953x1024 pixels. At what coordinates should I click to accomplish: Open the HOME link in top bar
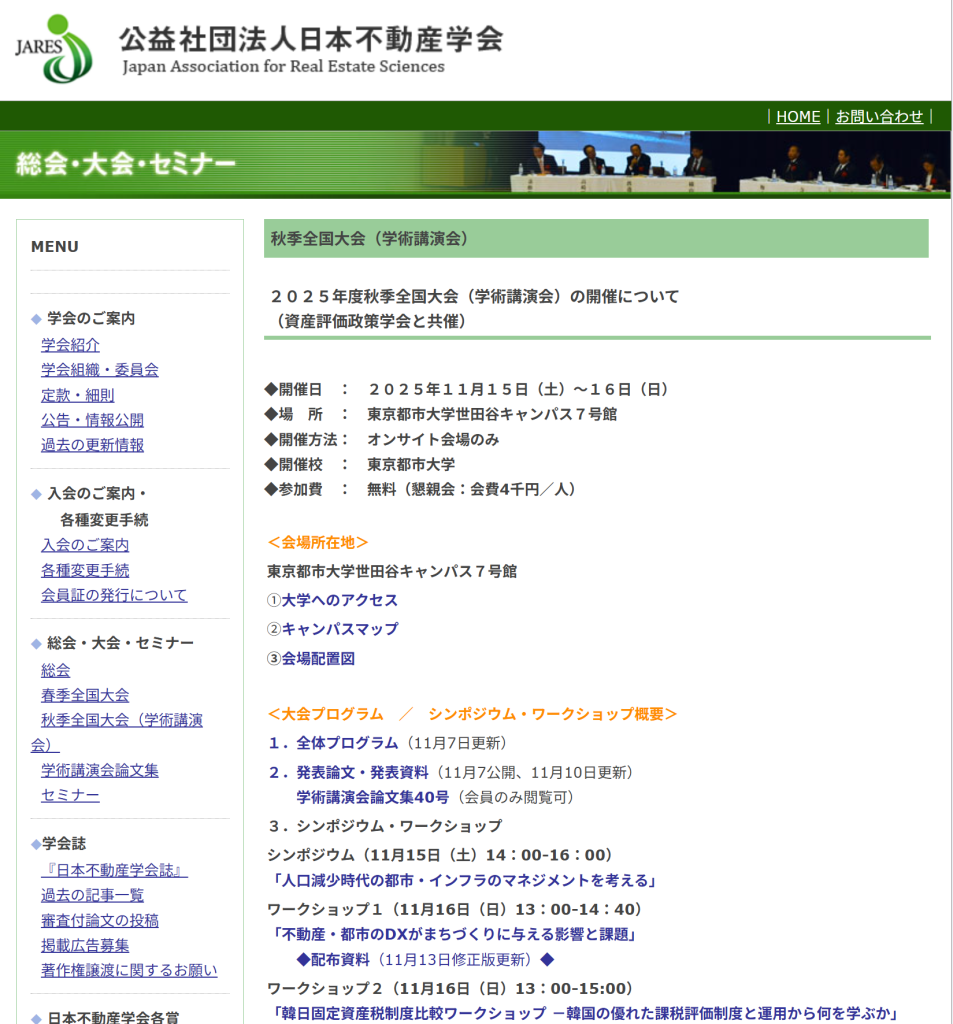coord(797,116)
